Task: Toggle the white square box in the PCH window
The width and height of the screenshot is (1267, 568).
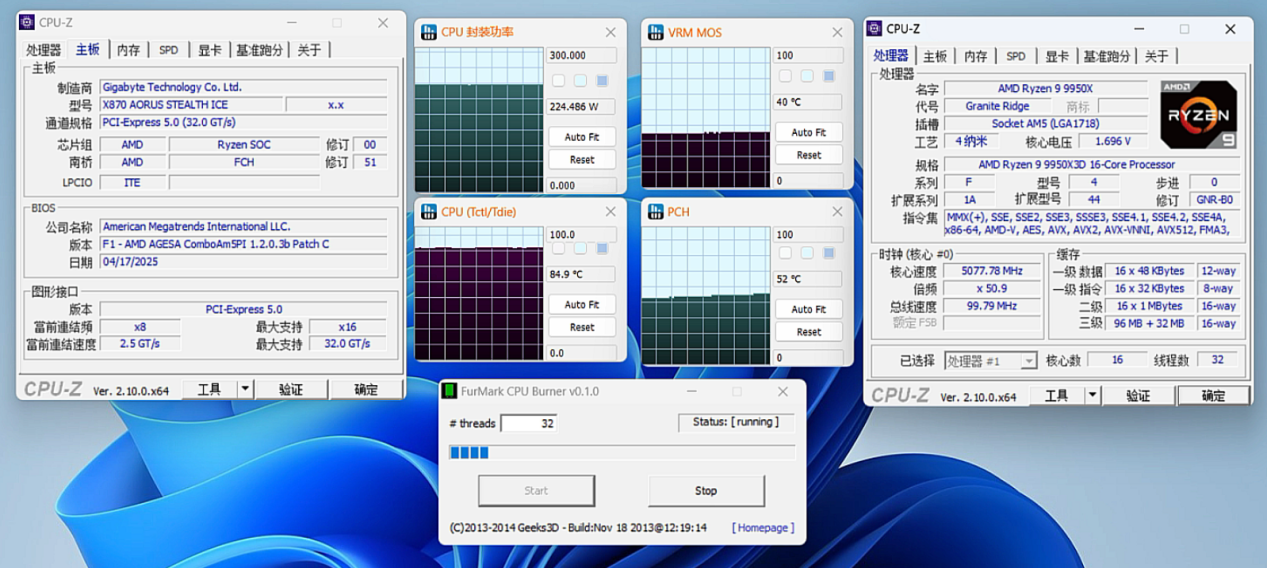Action: point(785,254)
